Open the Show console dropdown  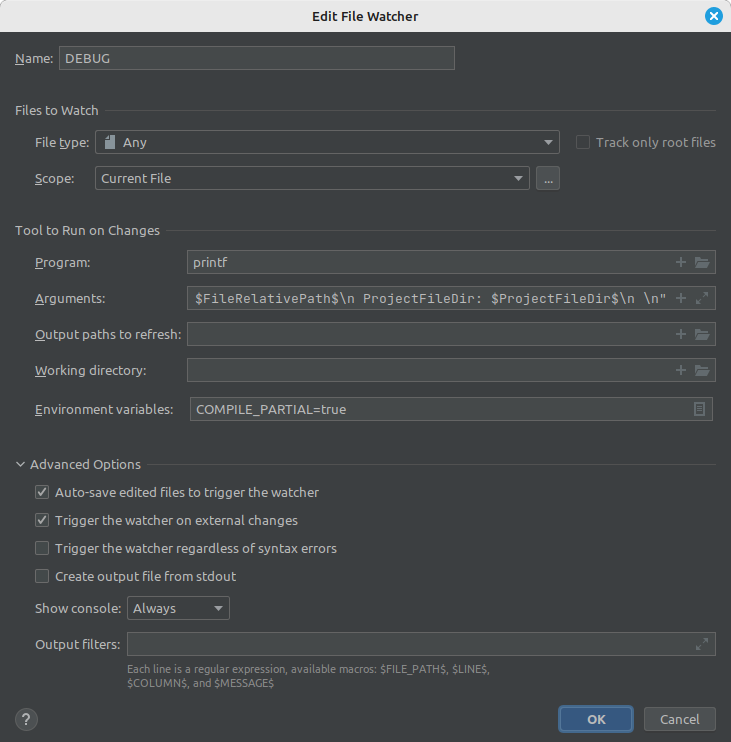click(178, 608)
